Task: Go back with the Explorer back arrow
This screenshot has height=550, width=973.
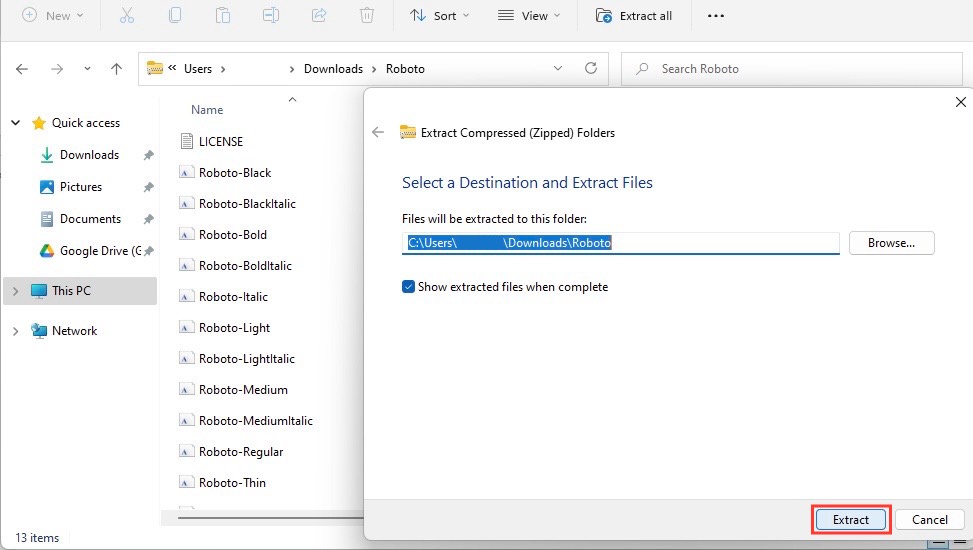Action: (x=22, y=69)
